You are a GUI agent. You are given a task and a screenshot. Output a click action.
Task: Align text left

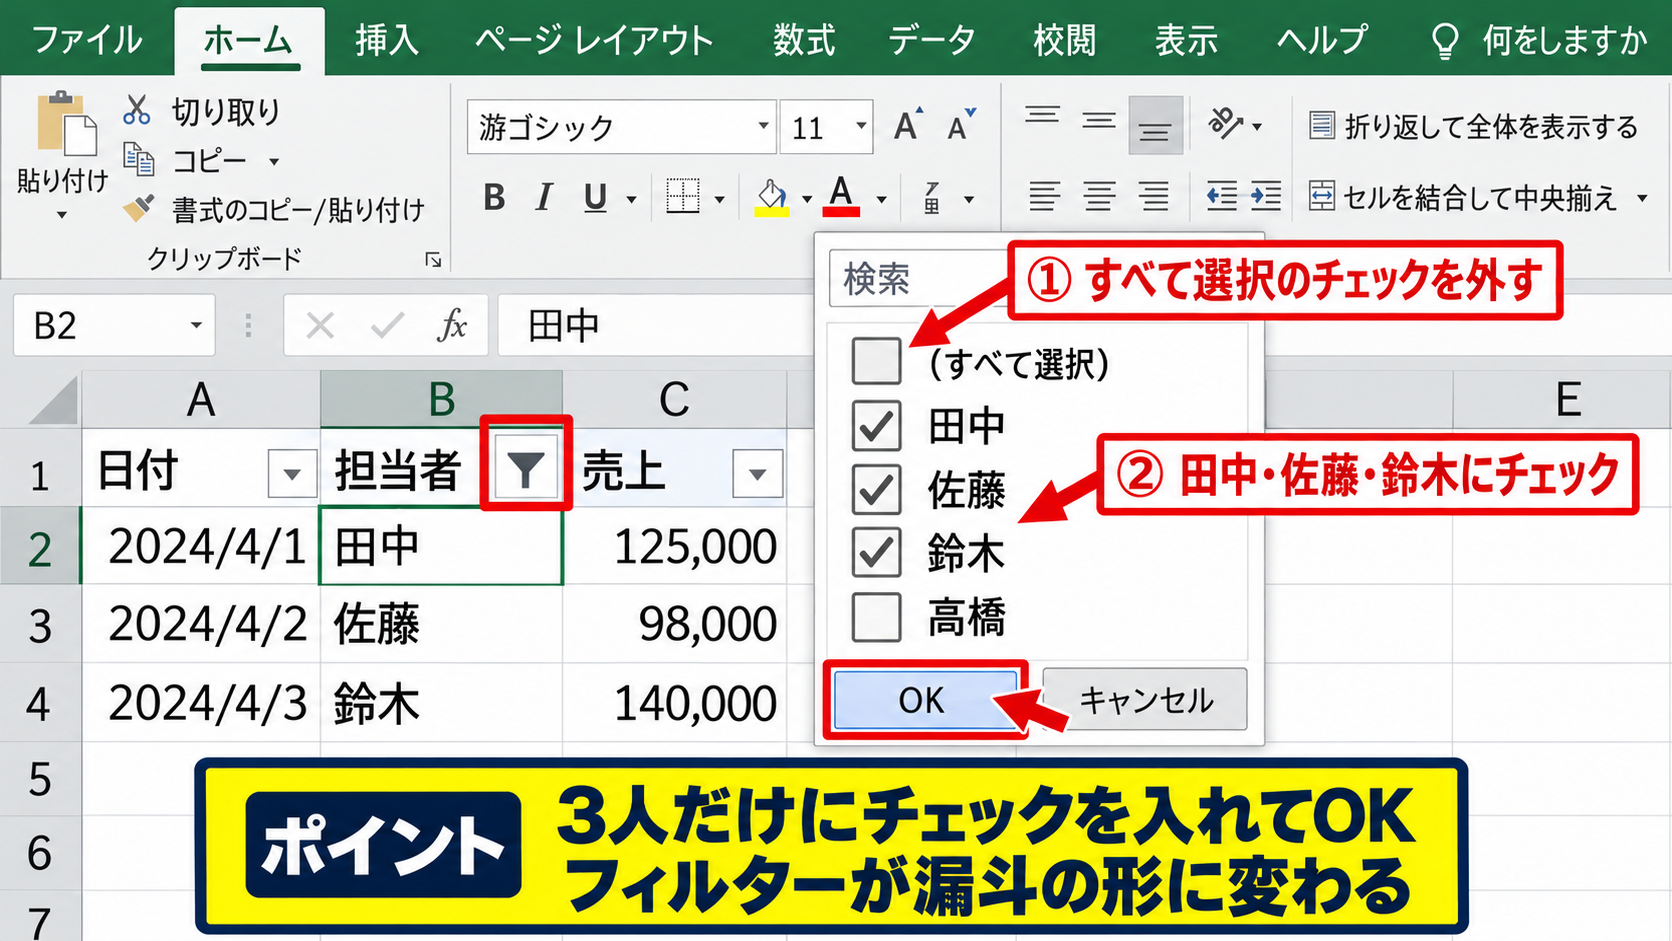pyautogui.click(x=1044, y=196)
